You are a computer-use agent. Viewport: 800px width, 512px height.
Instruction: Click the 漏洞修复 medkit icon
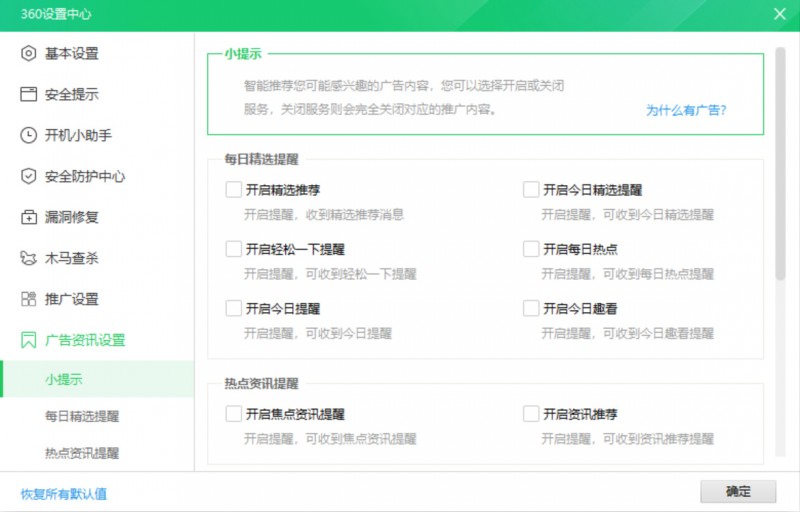(29, 217)
